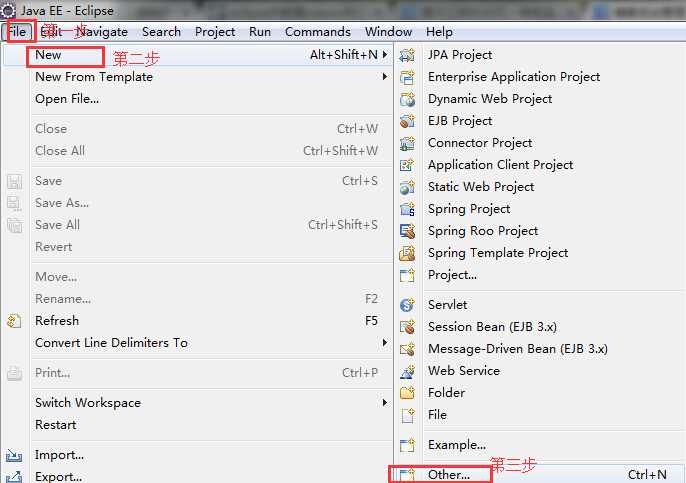This screenshot has width=686, height=483.
Task: Click the Example... wizard icon
Action: [407, 445]
